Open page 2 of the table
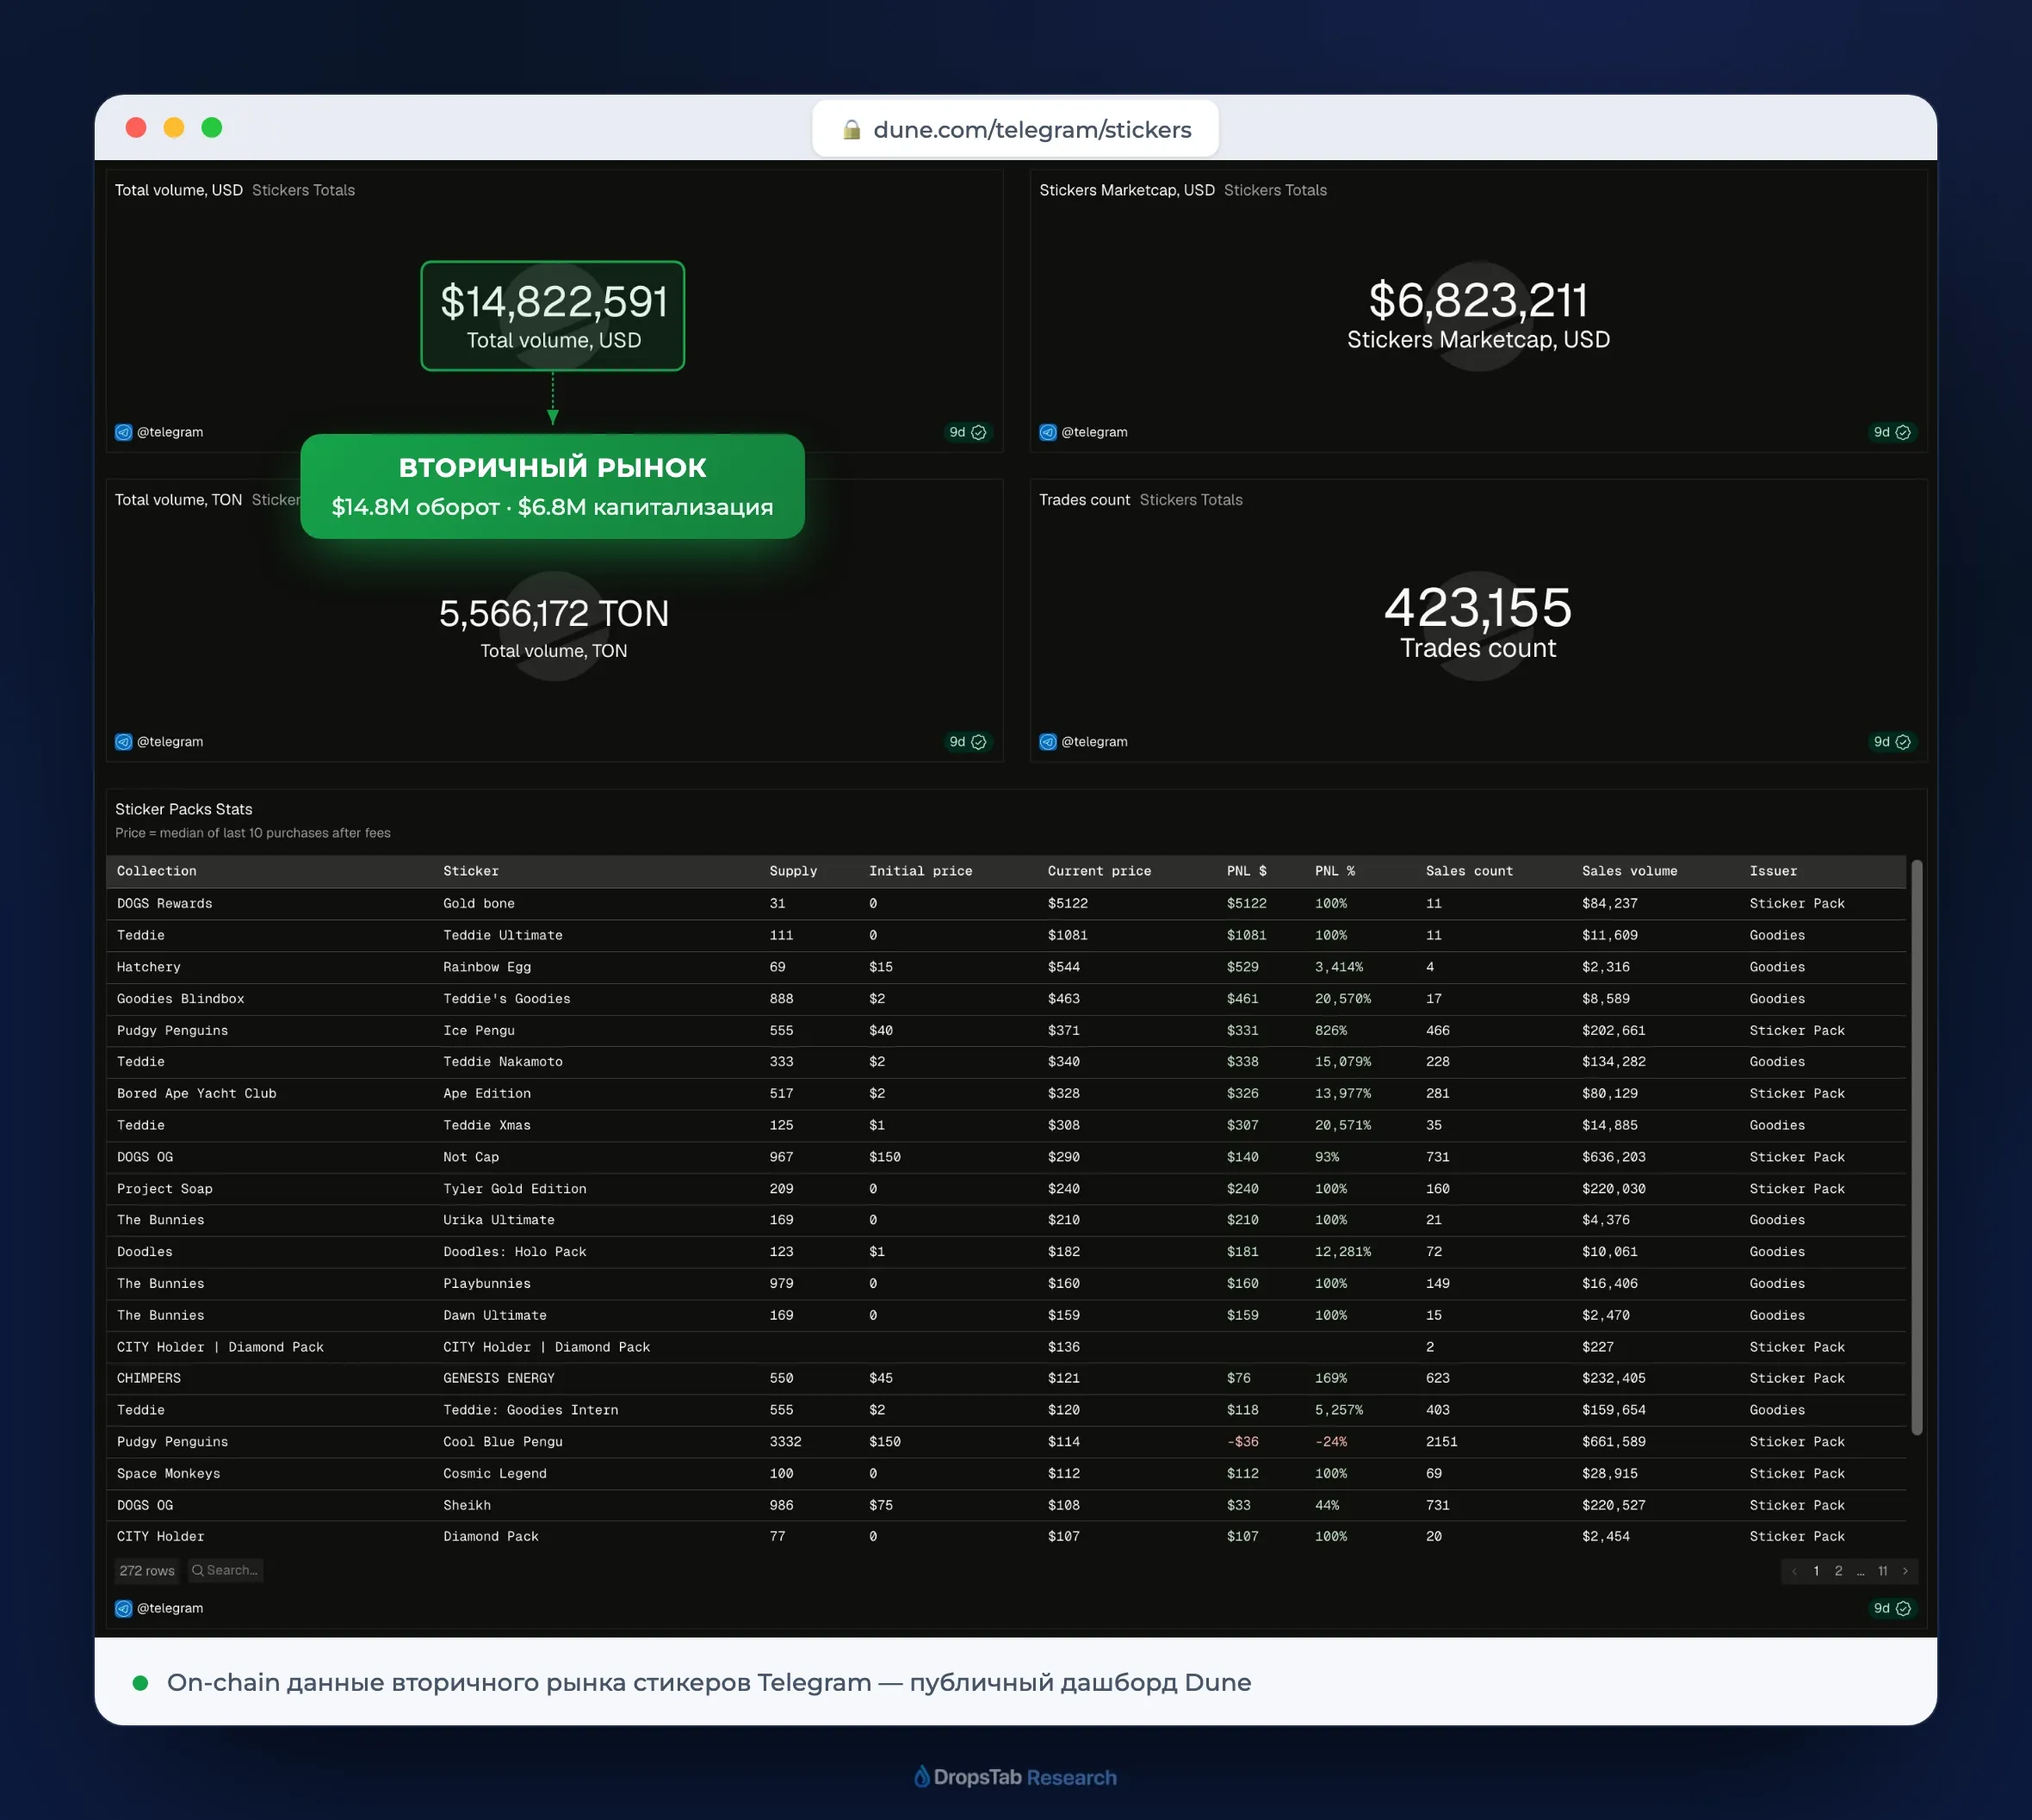 (x=1838, y=1571)
